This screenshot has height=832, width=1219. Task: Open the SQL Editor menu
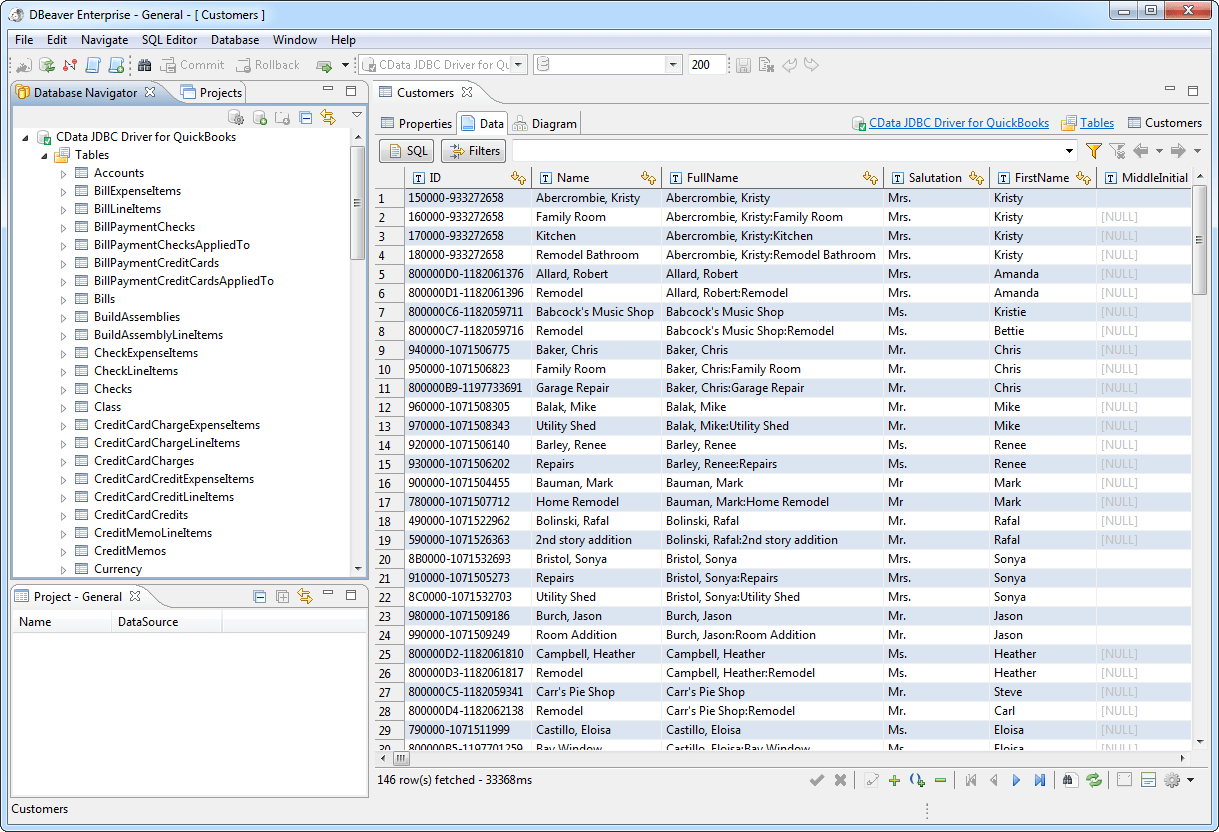click(168, 40)
